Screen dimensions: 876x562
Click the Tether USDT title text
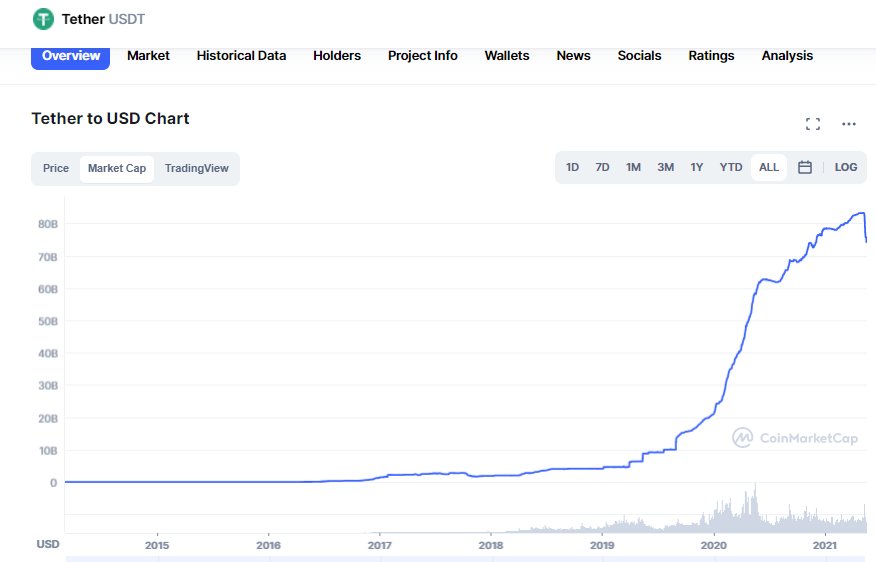103,20
